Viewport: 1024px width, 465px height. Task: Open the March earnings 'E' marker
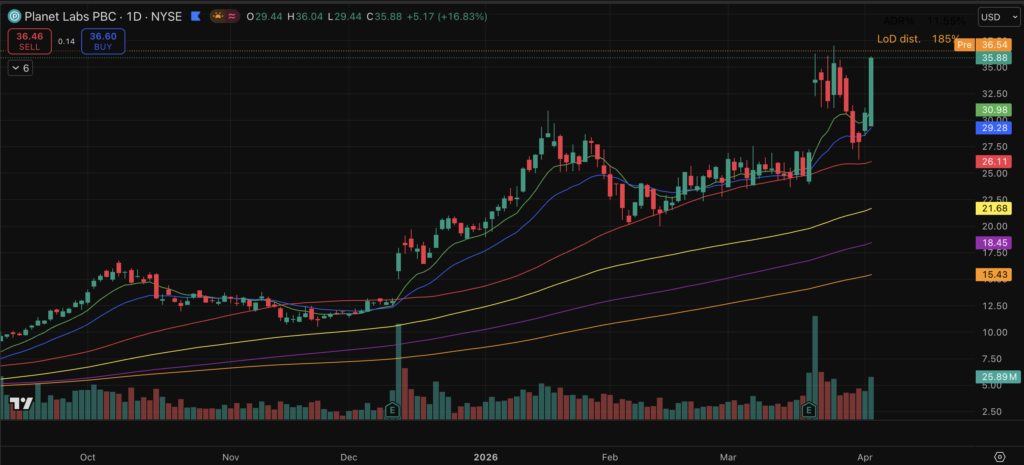tap(808, 409)
